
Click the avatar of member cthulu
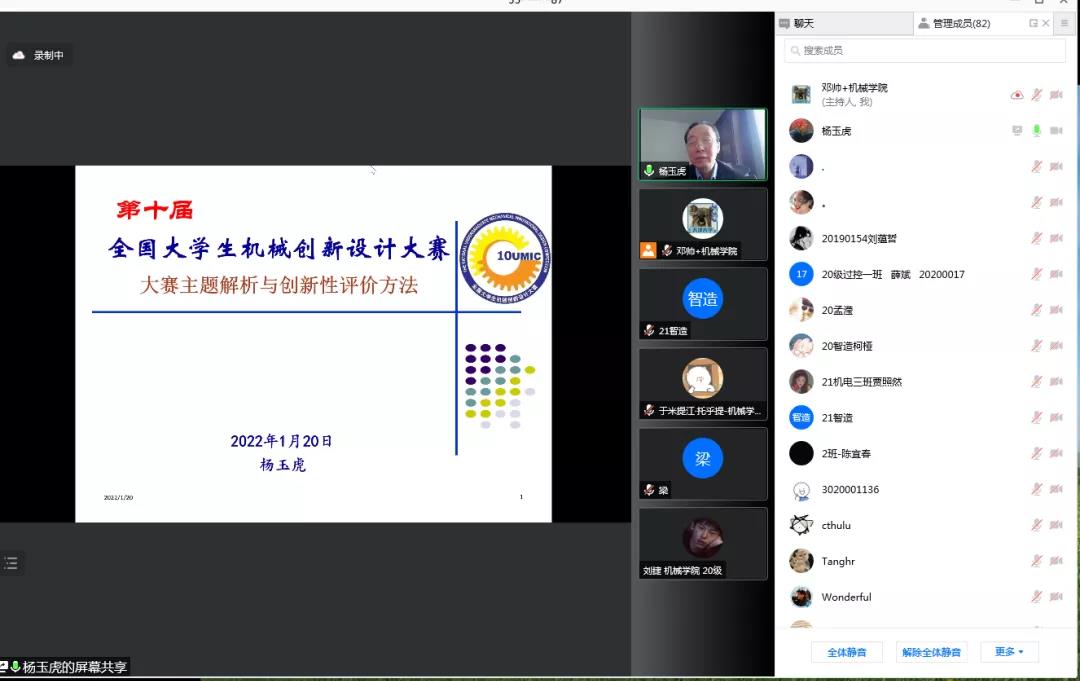tap(801, 525)
